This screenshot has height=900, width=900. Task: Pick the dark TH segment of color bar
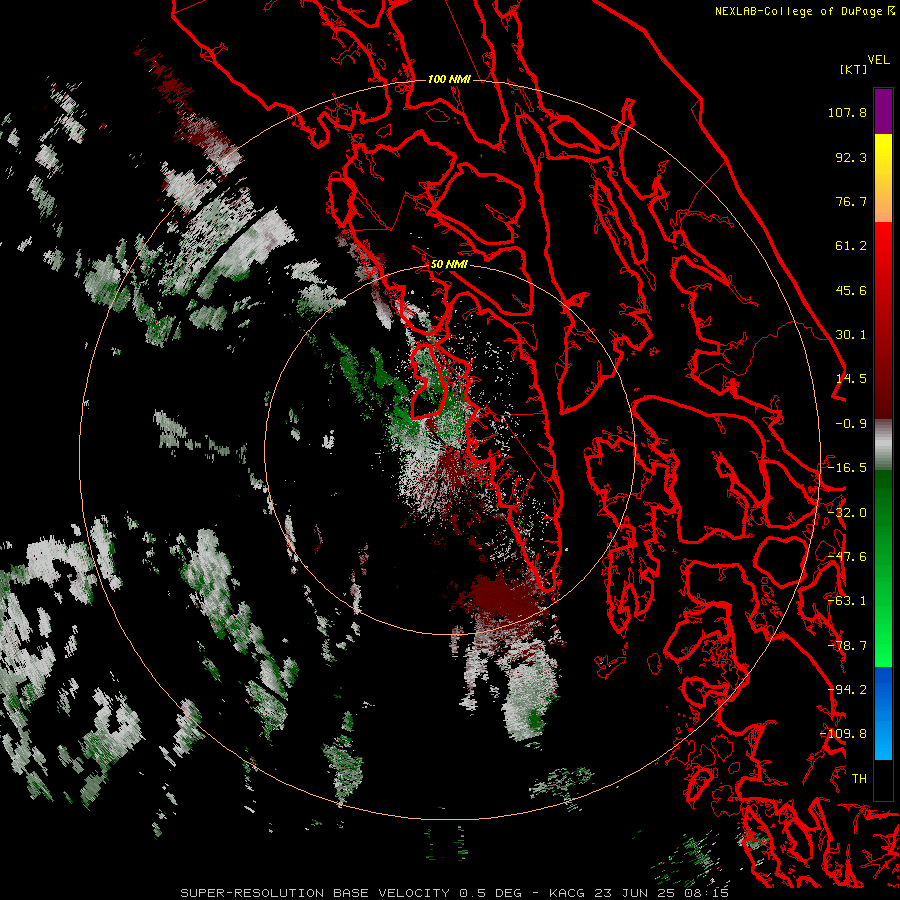(x=883, y=779)
